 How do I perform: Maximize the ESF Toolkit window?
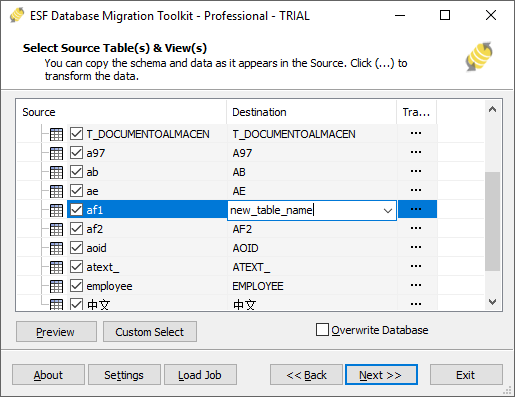click(445, 15)
